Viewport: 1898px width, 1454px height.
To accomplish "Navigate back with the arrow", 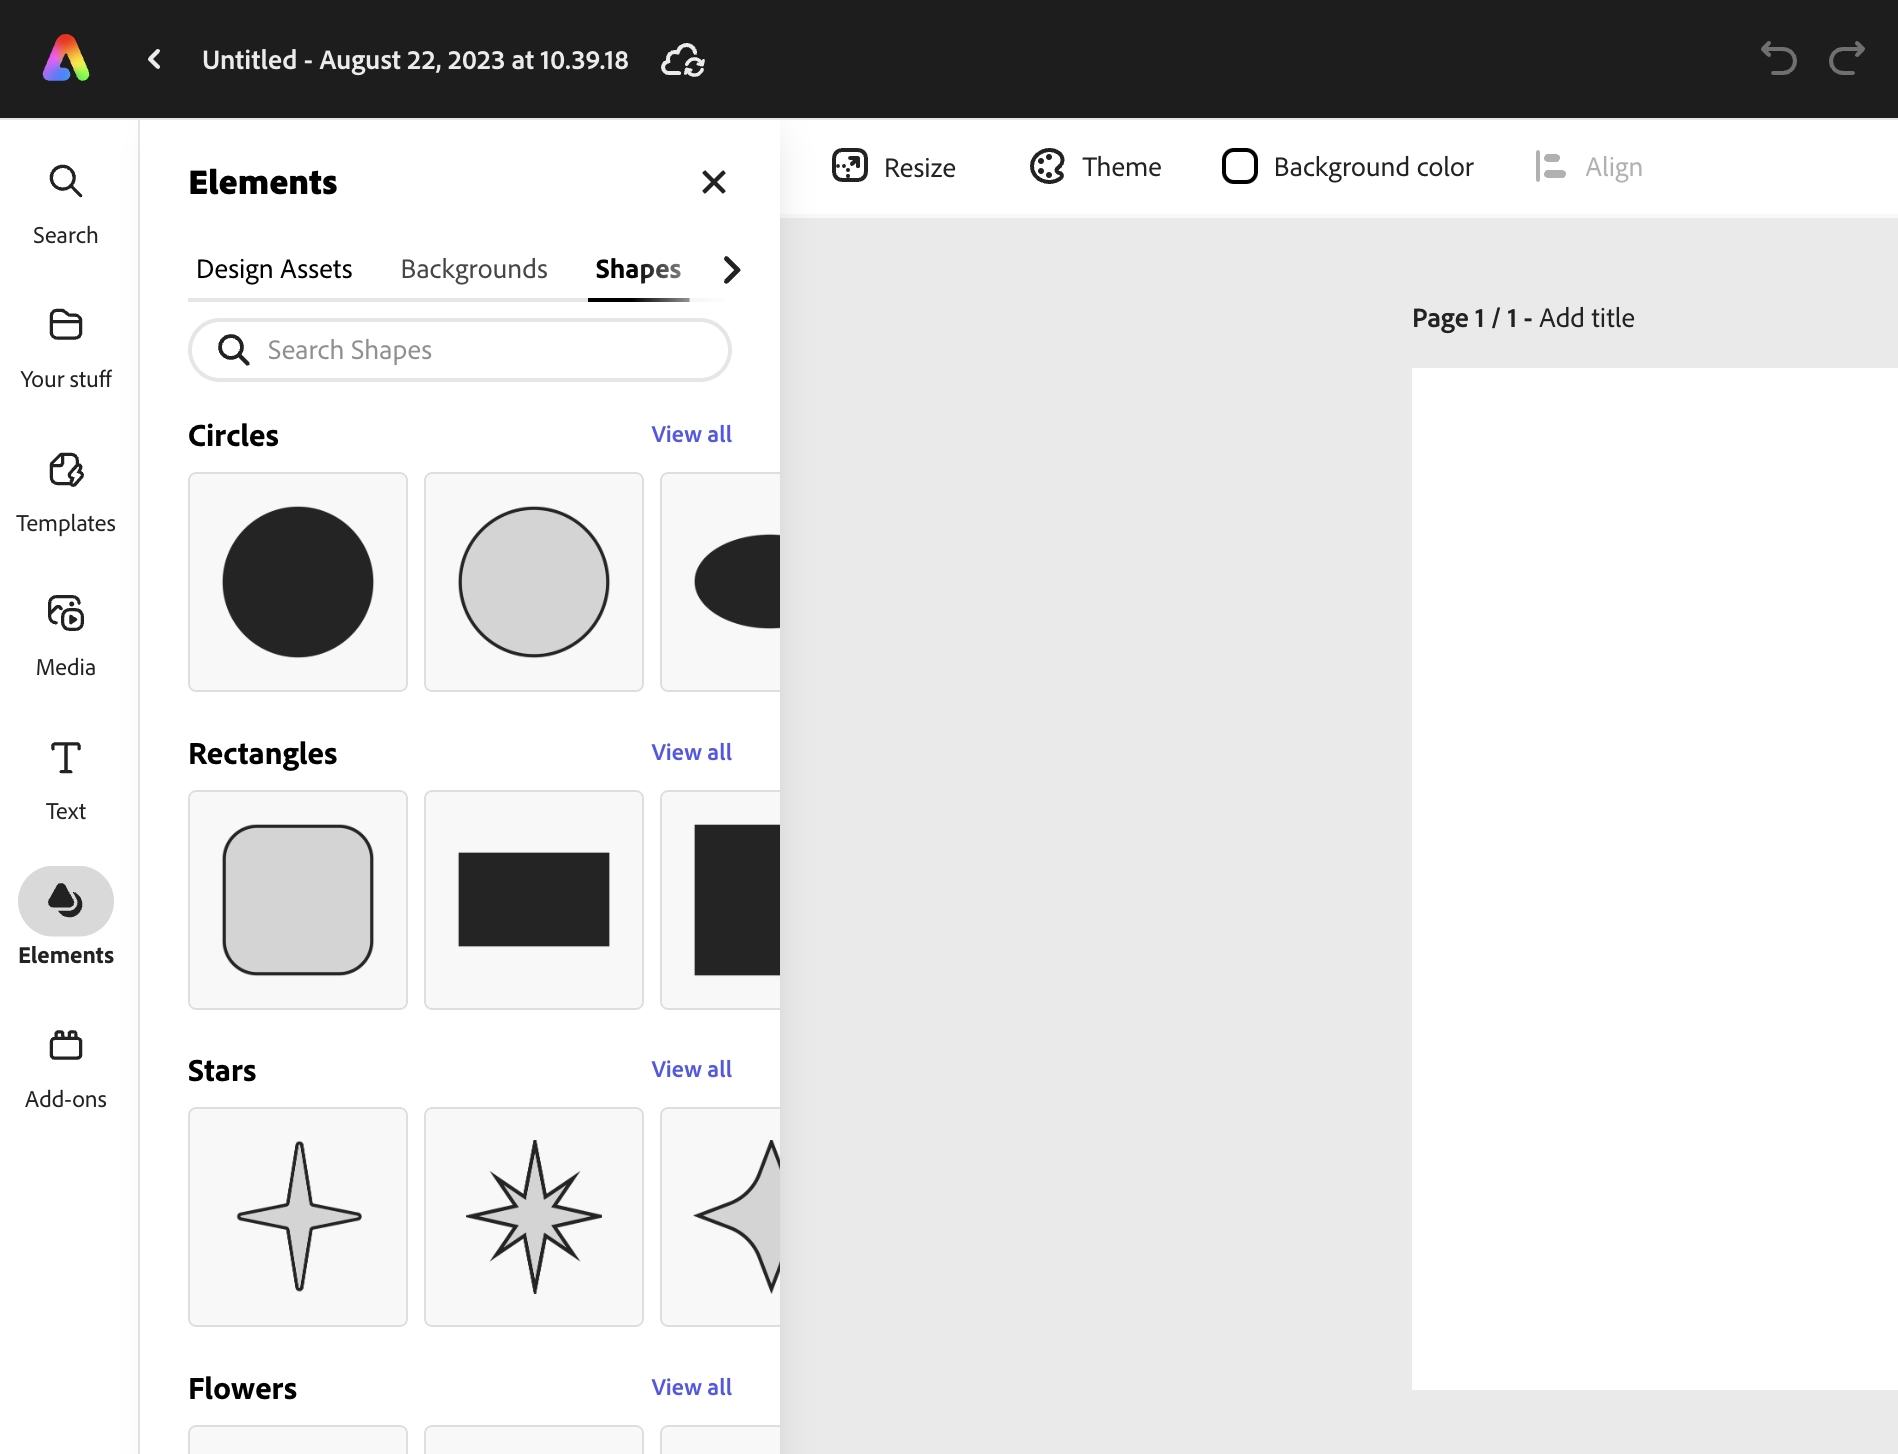I will click(154, 59).
